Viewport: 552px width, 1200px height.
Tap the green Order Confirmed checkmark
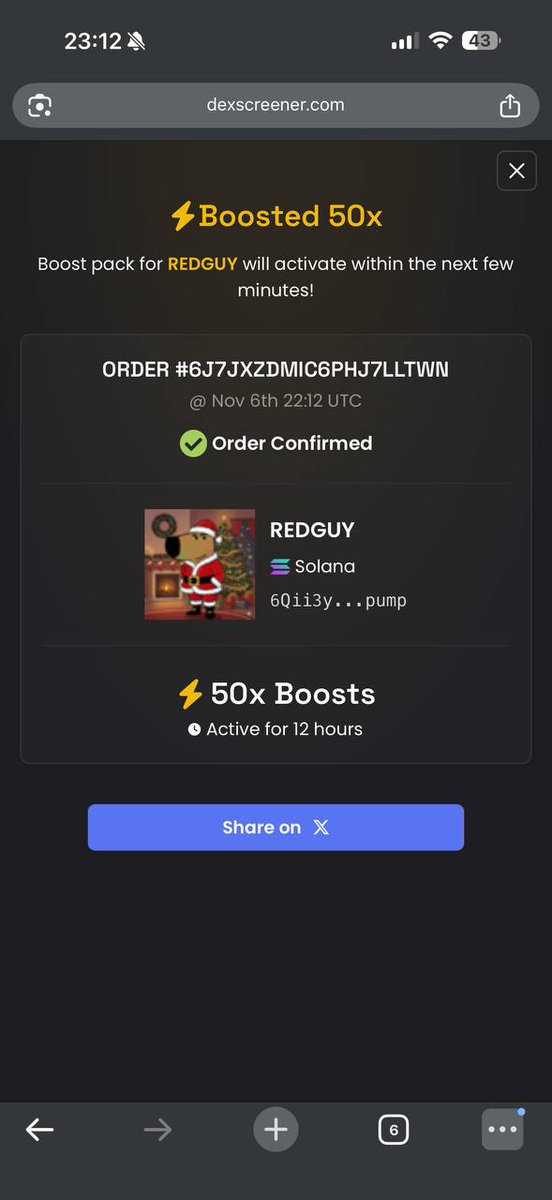tap(193, 443)
